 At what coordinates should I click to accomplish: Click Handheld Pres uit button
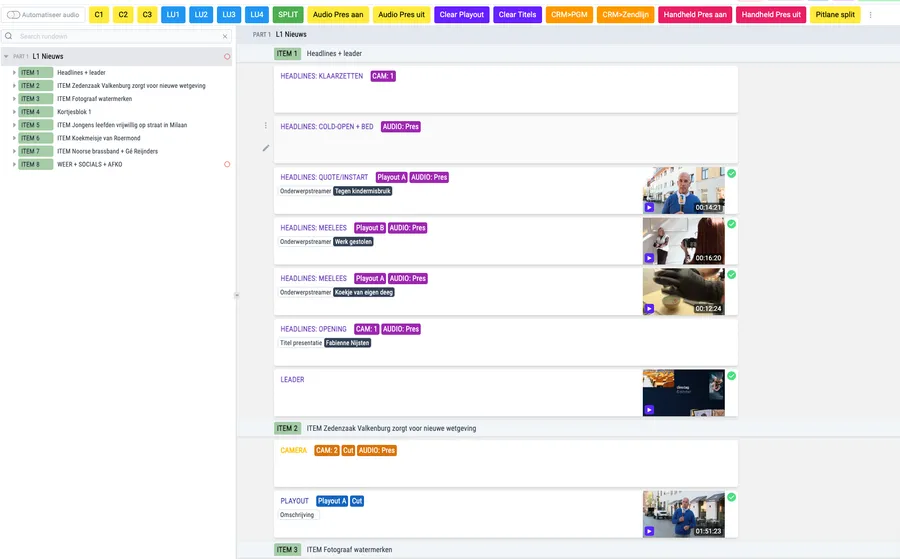click(771, 15)
